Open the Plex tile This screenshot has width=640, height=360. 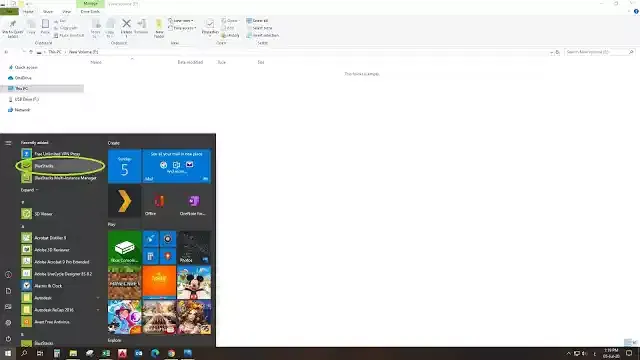pos(124,200)
